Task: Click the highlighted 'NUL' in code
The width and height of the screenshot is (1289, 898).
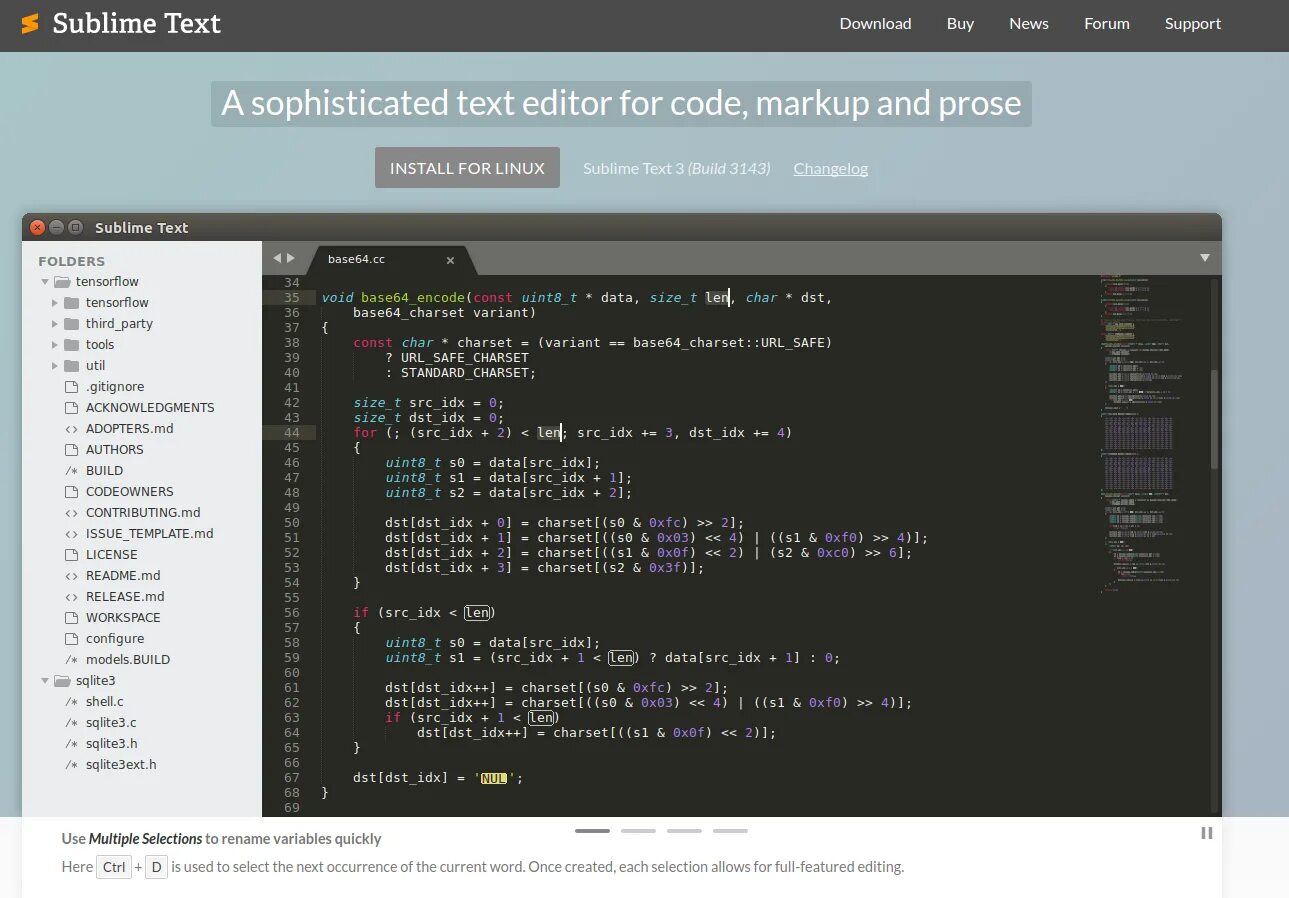Action: [493, 778]
